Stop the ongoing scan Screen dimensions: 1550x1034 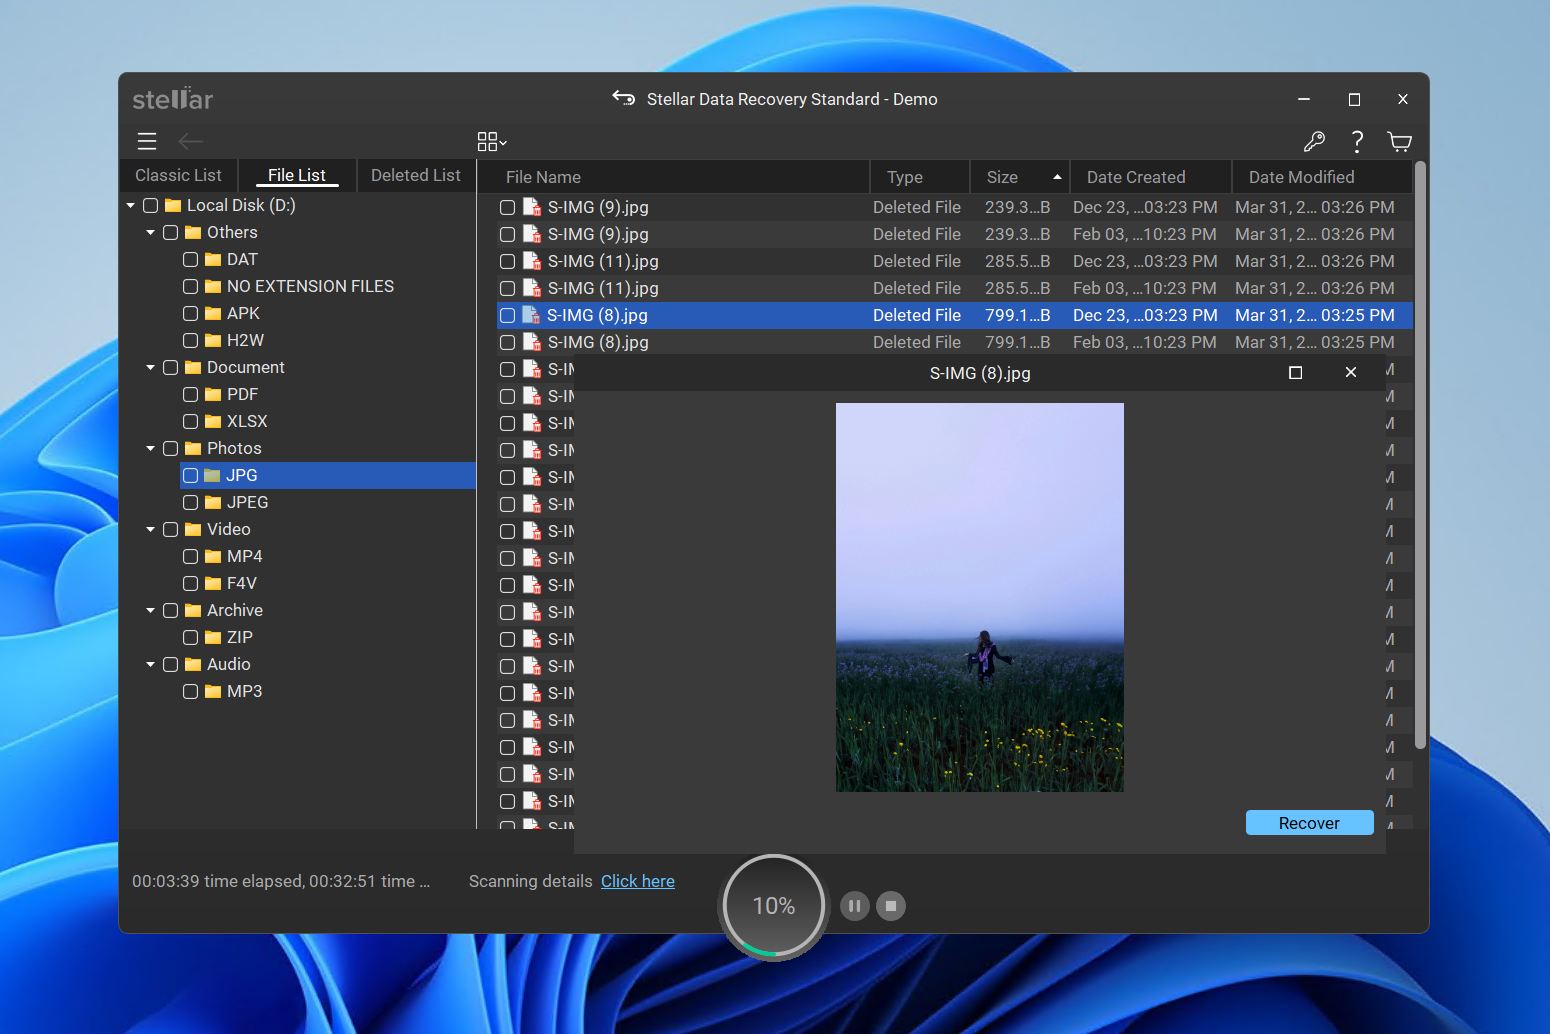891,906
